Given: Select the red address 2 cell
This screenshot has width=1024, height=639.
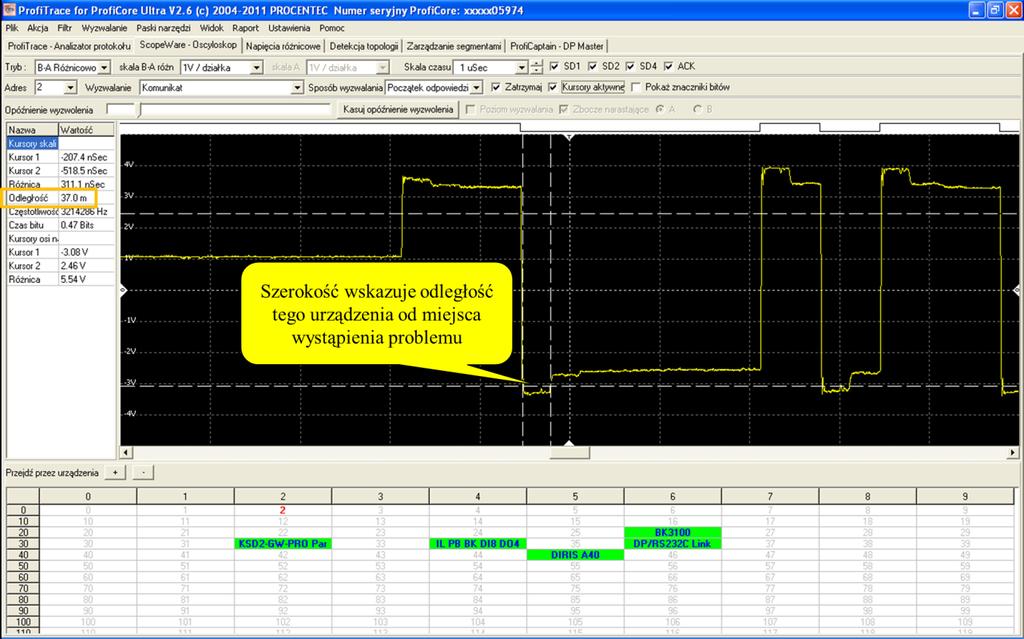Looking at the screenshot, I should point(283,510).
